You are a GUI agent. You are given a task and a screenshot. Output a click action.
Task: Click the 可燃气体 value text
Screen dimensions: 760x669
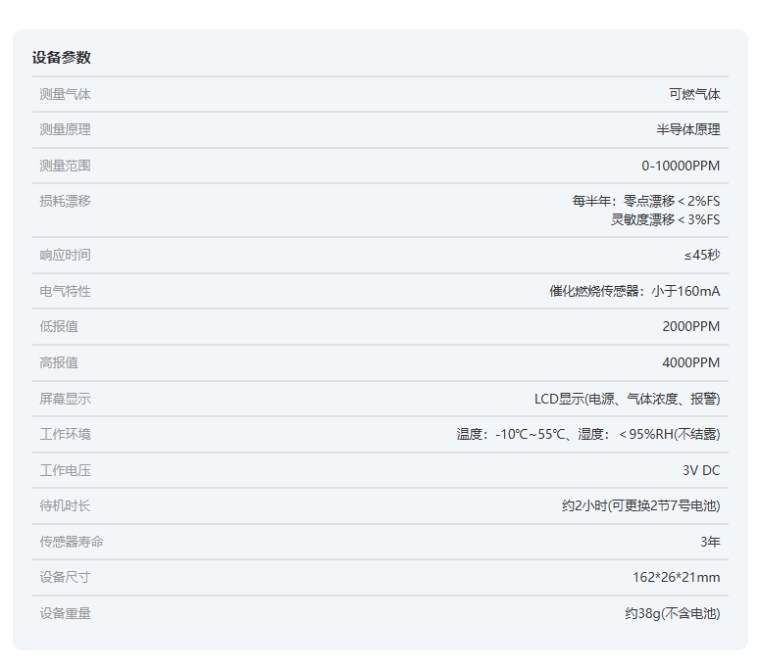pos(694,95)
